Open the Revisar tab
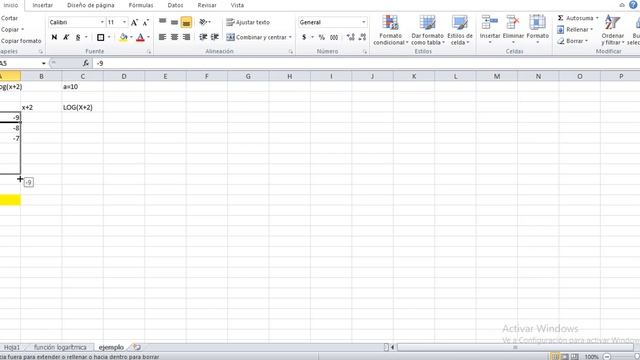 coord(207,5)
